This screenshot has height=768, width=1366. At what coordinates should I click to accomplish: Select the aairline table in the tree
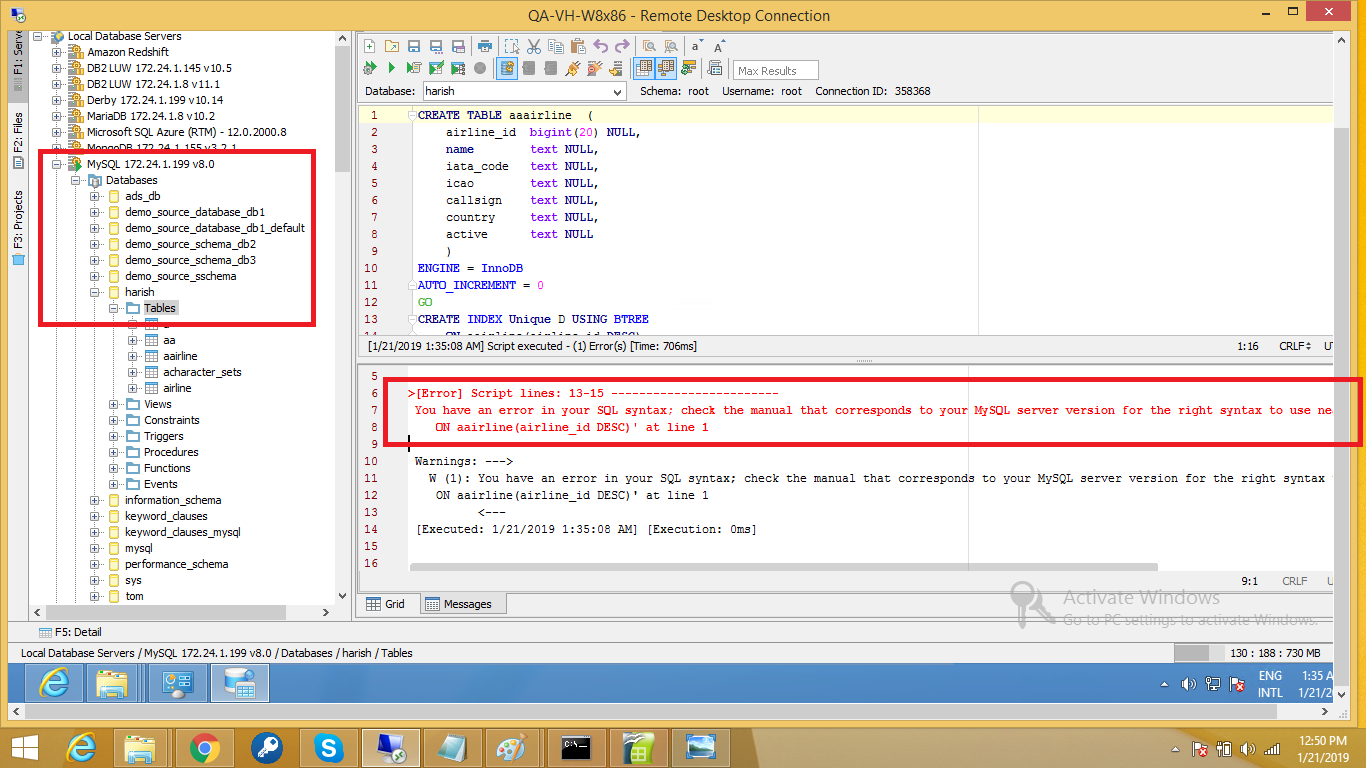click(181, 356)
